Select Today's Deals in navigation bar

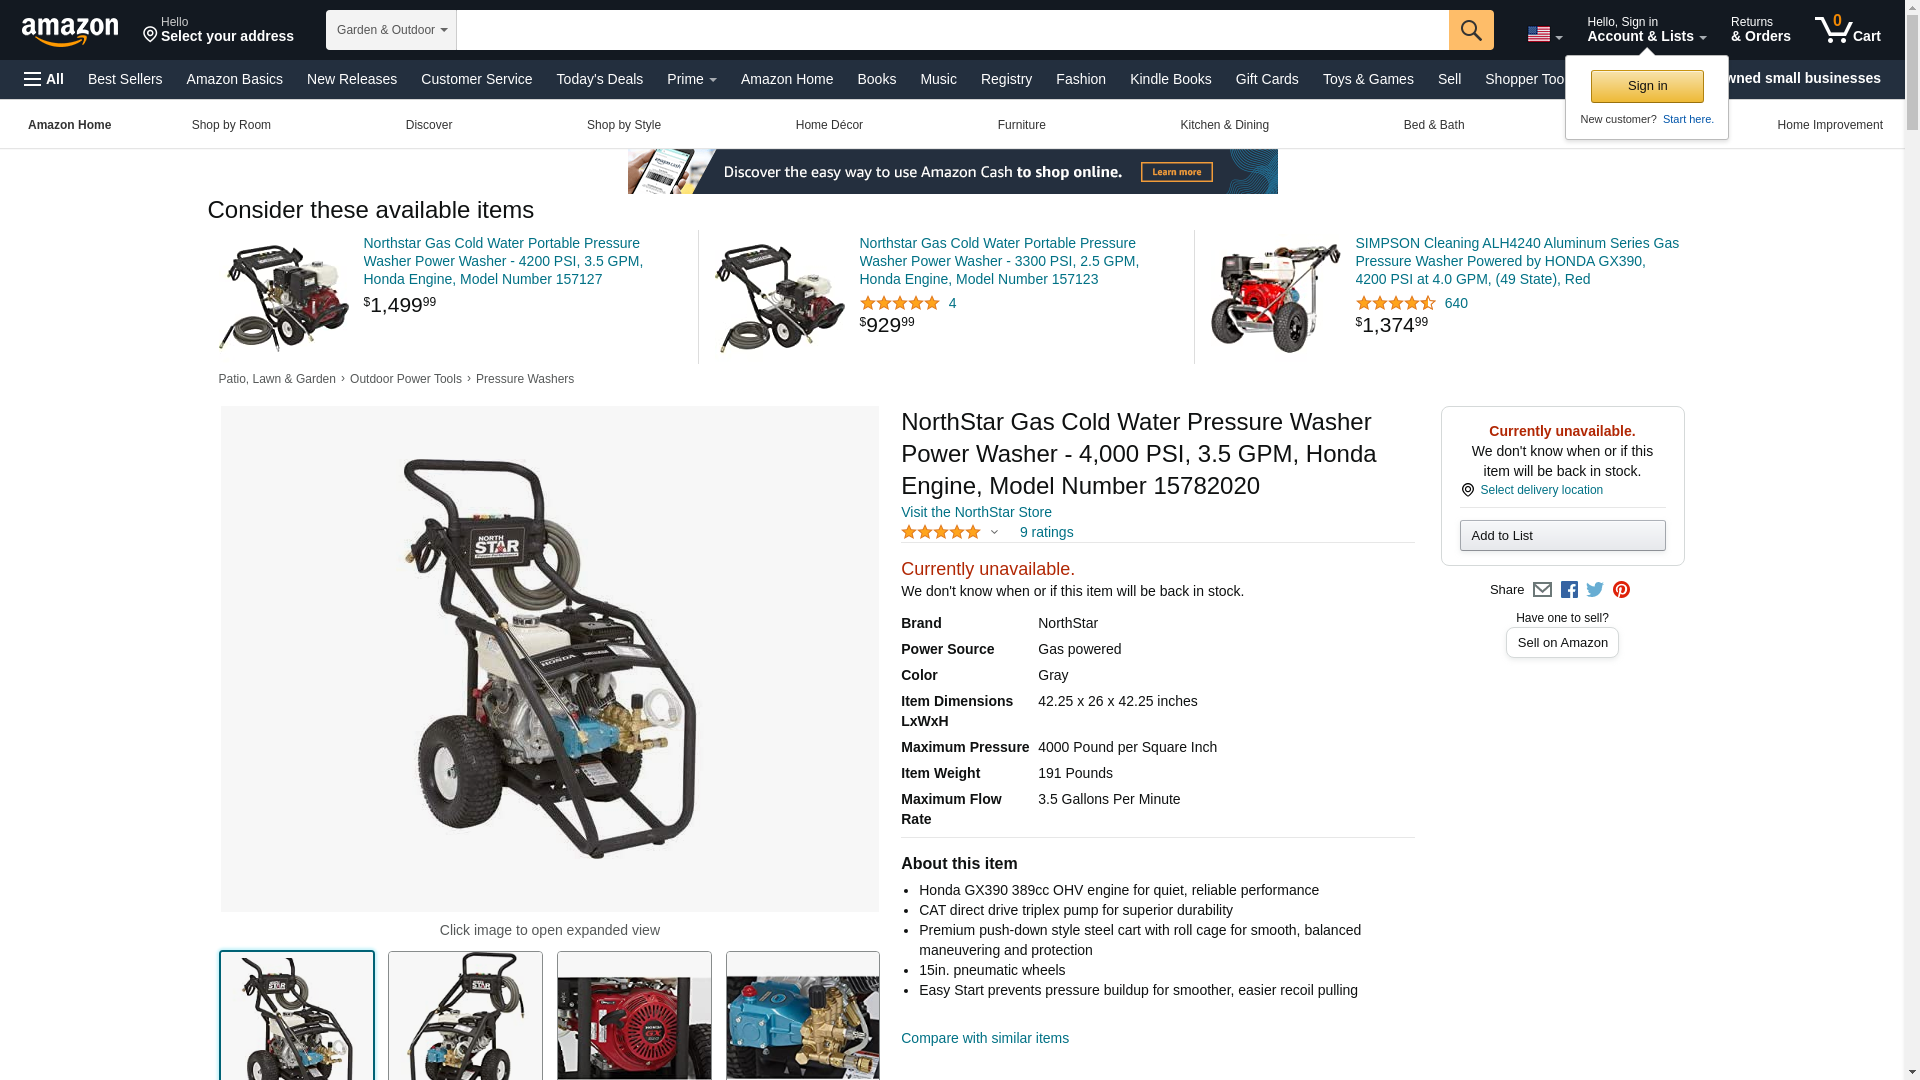click(x=599, y=79)
